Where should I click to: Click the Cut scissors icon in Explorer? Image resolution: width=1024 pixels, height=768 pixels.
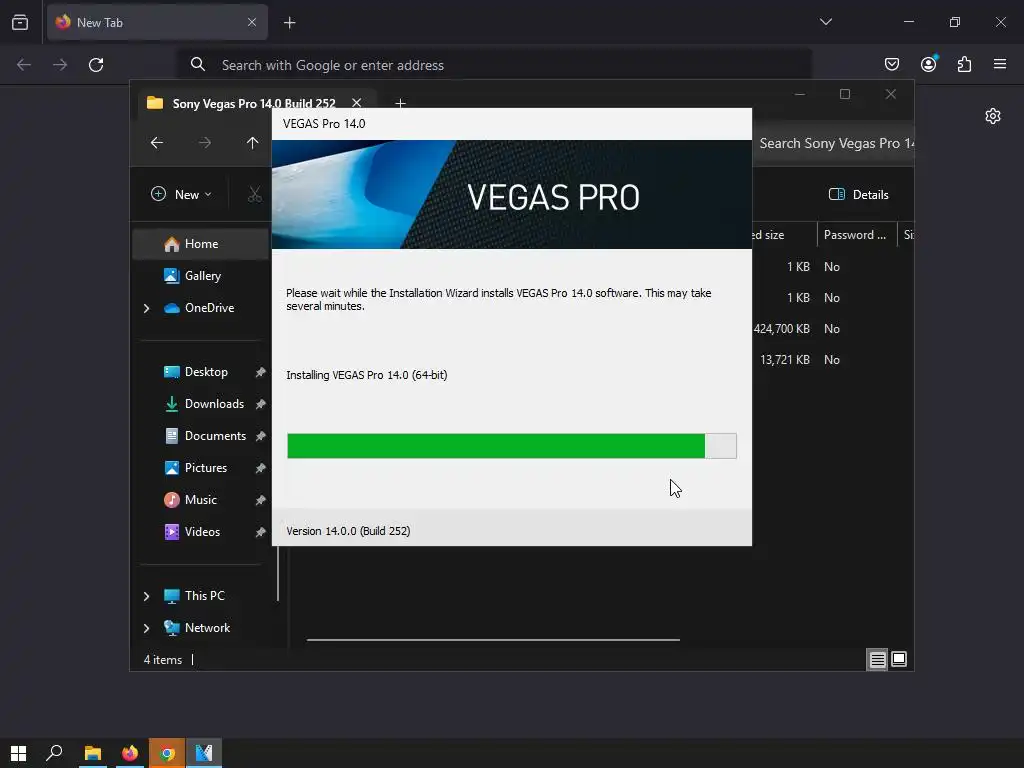click(255, 195)
